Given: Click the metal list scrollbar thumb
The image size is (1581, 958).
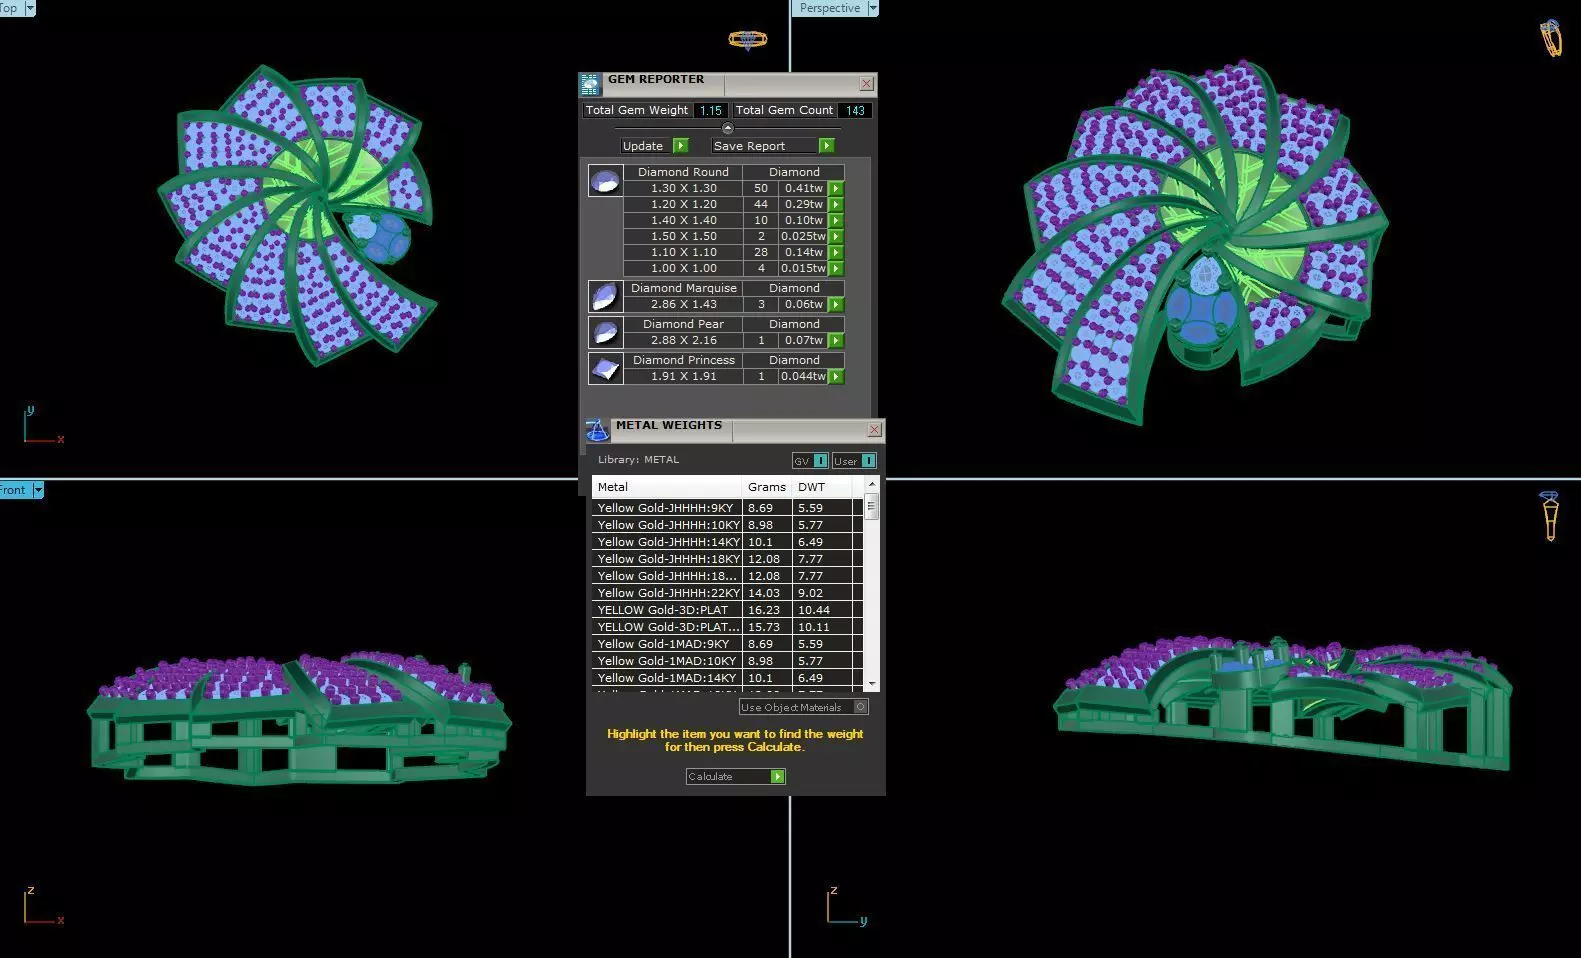Looking at the screenshot, I should coord(871,506).
